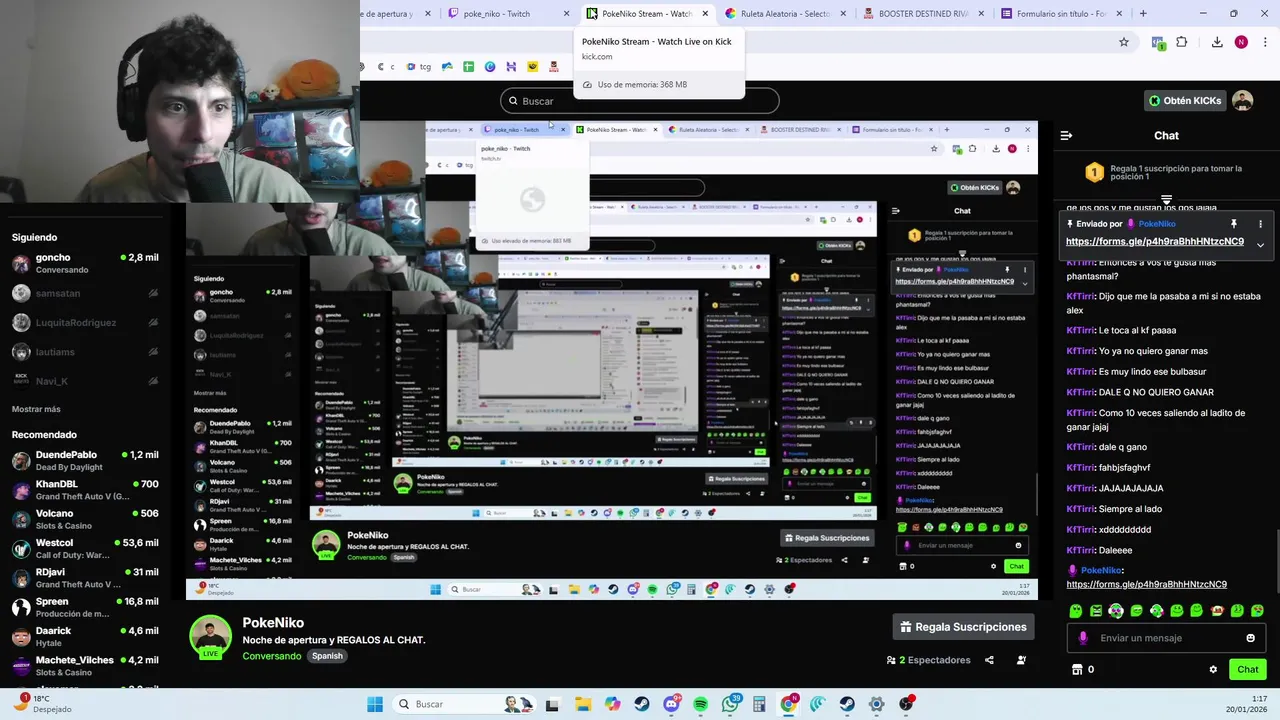The height and width of the screenshot is (720, 1280).
Task: Open PokeNiko's forms.gle link in chat messages
Action: tap(1146, 584)
